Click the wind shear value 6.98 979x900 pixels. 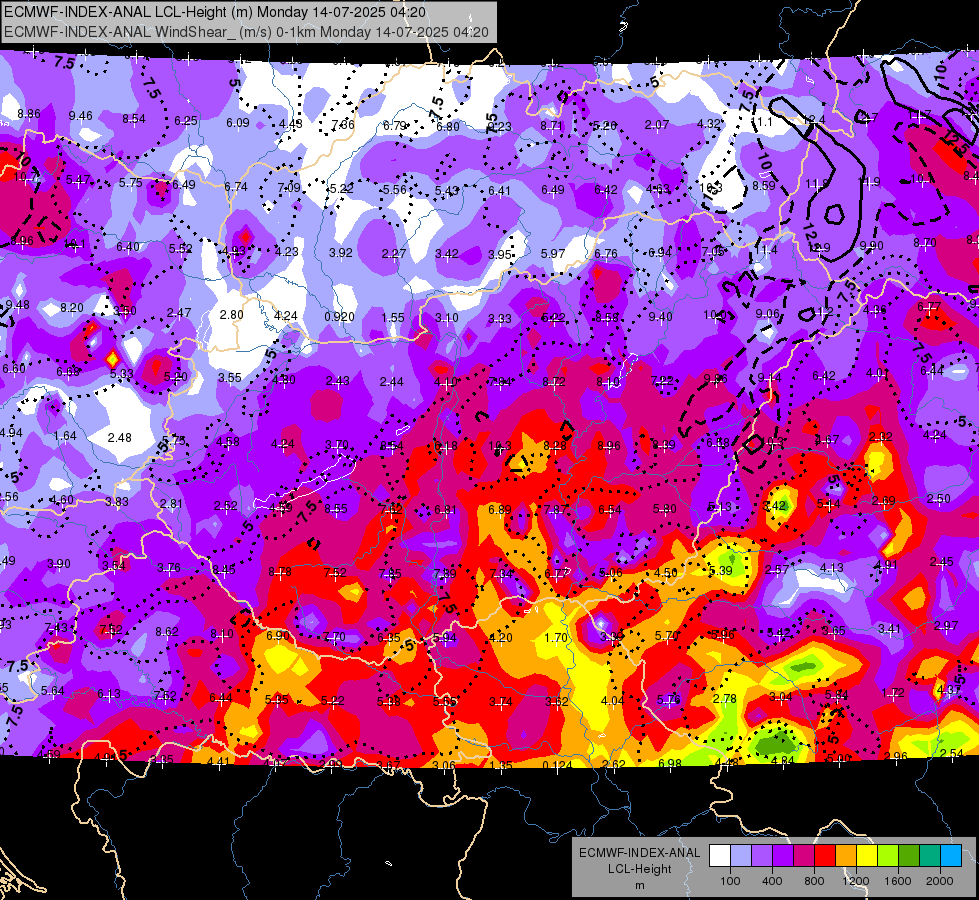[670, 764]
